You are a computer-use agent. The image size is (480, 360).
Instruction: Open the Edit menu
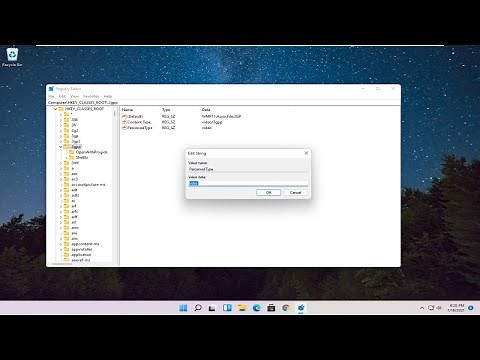pyautogui.click(x=62, y=96)
